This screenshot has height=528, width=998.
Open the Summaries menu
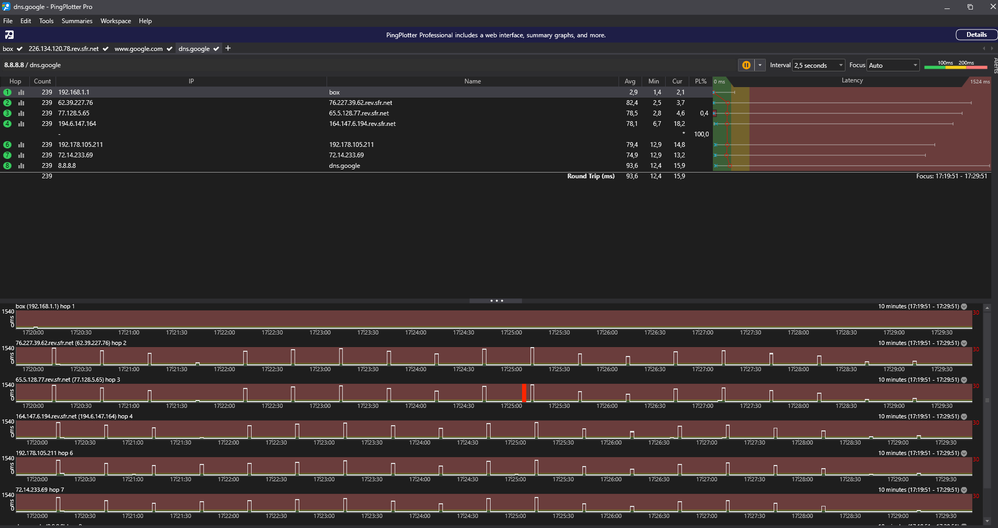point(77,21)
